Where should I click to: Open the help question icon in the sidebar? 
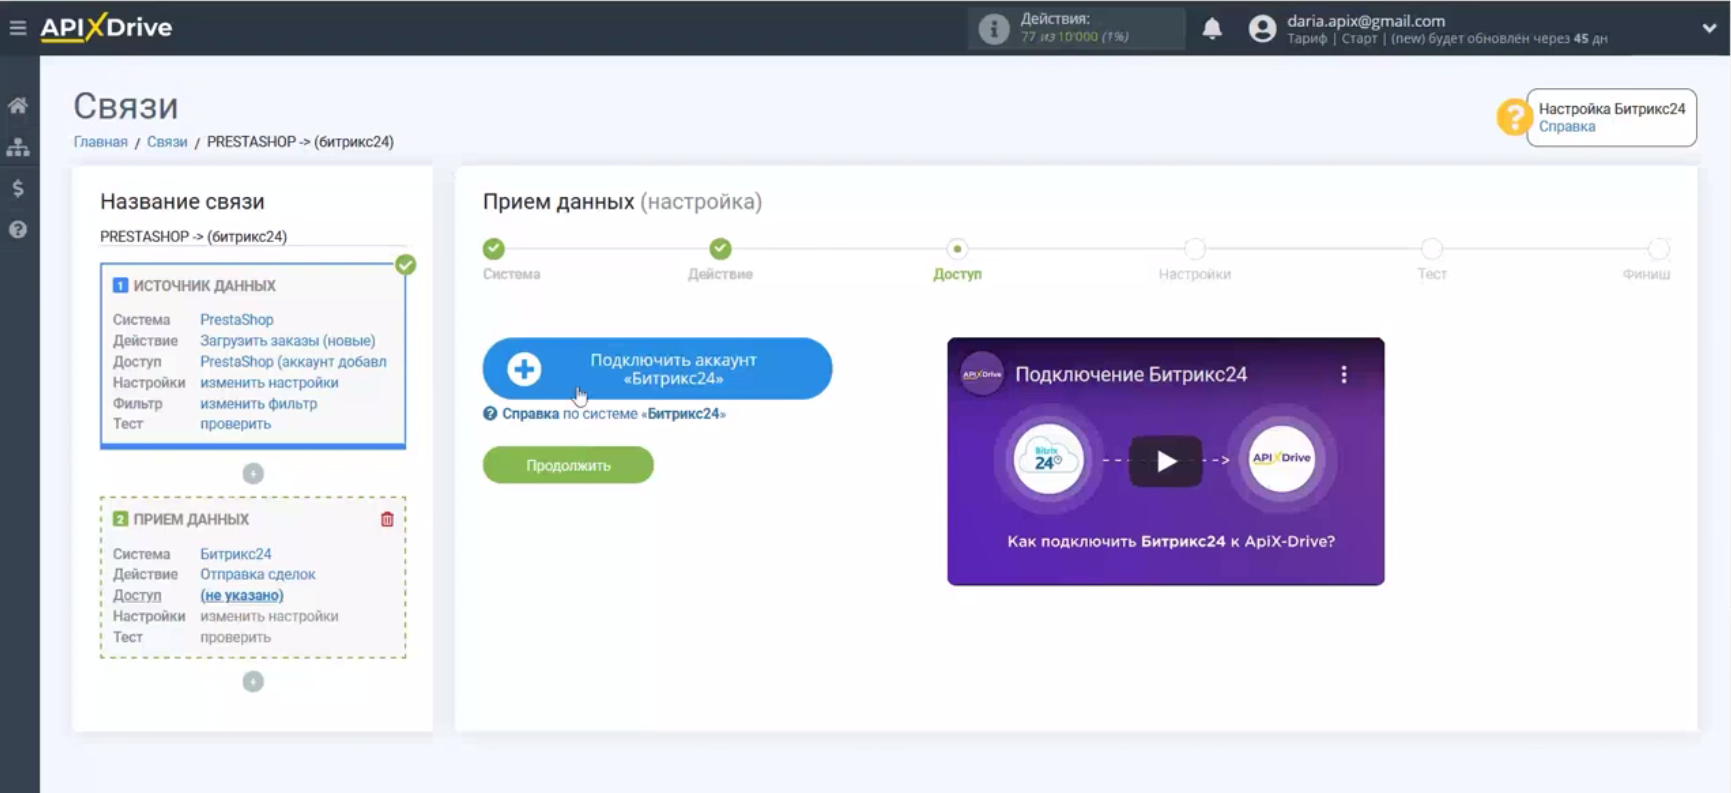point(18,229)
